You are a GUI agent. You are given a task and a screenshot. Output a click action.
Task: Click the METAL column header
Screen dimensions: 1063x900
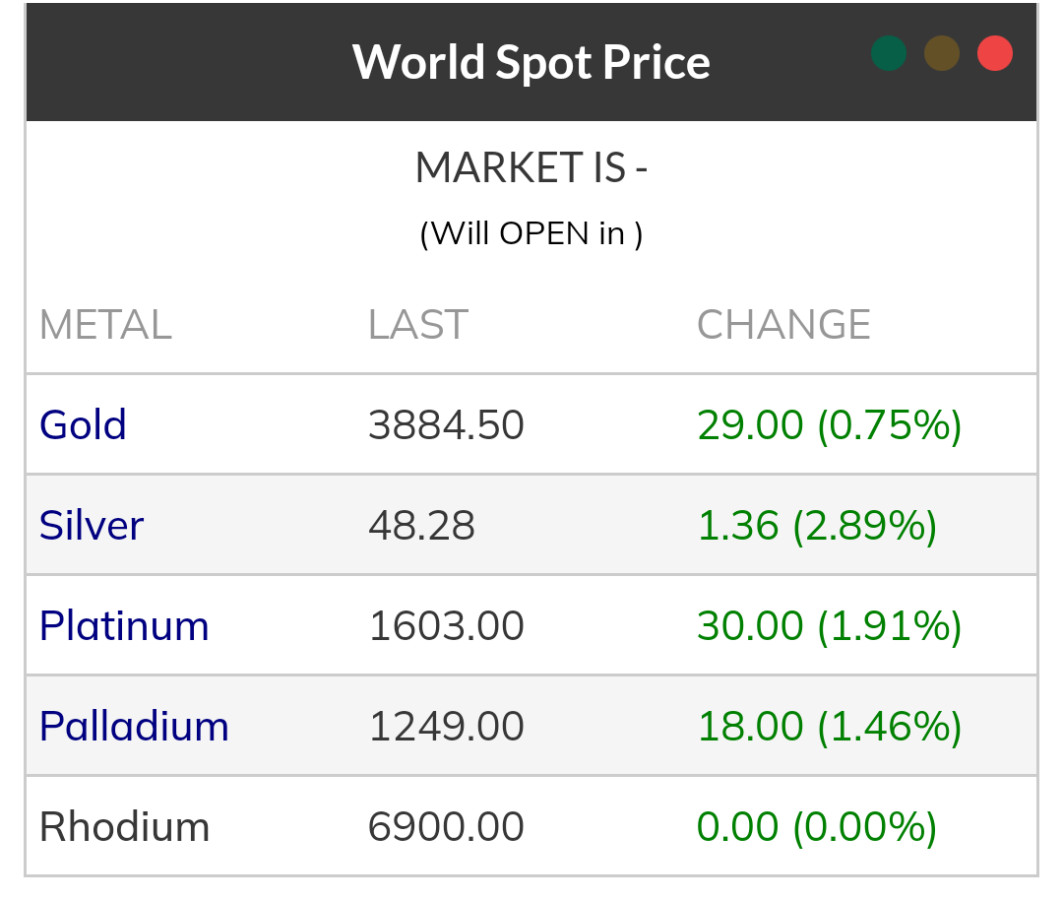[105, 325]
